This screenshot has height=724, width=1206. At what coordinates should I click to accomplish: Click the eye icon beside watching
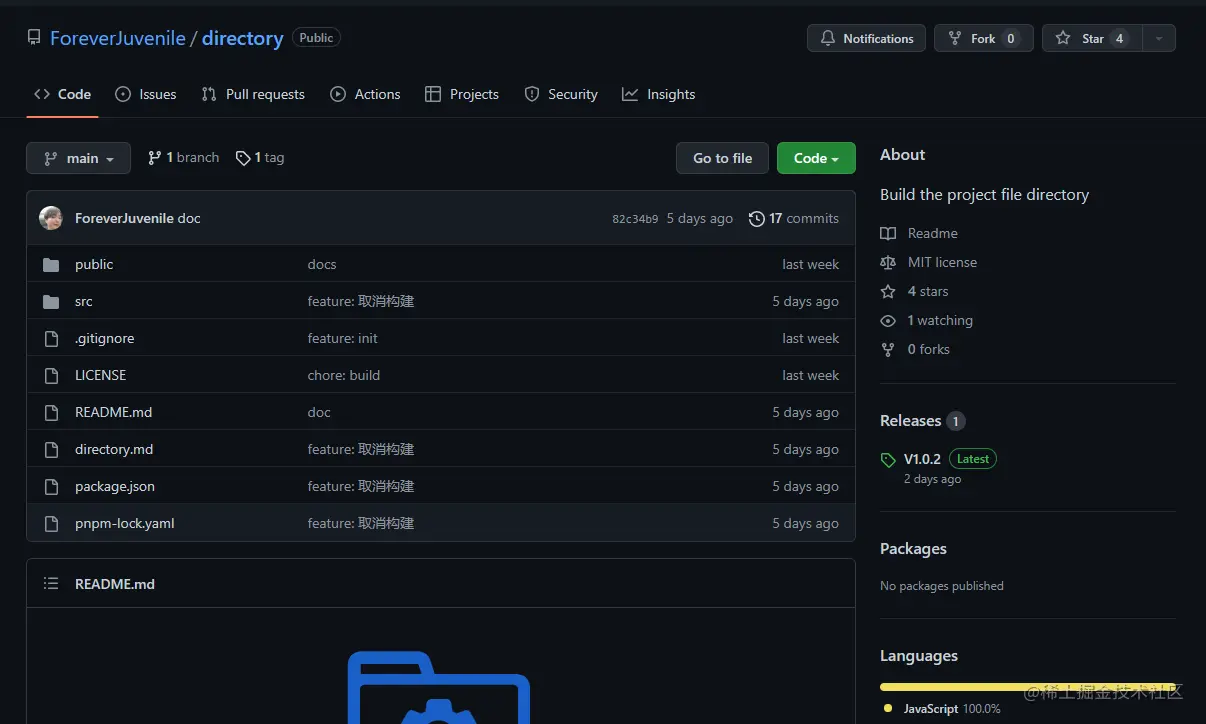(888, 320)
